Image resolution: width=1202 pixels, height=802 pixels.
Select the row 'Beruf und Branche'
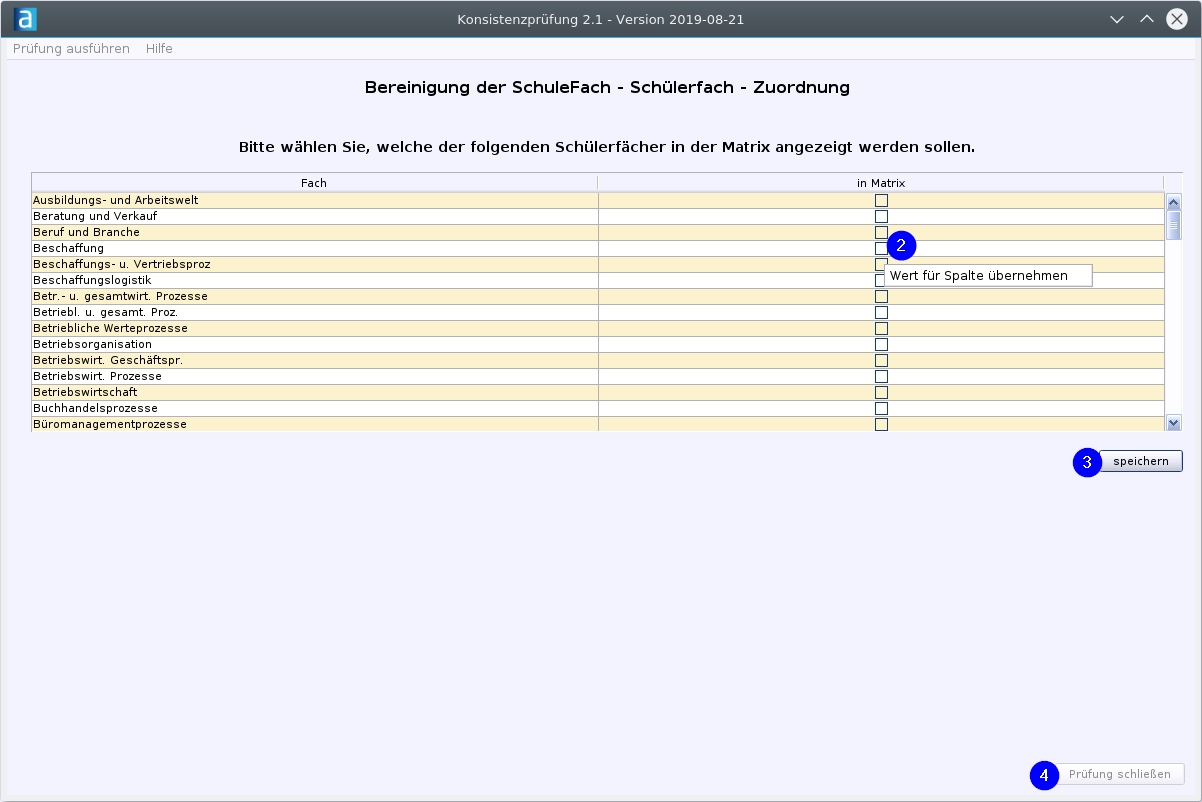point(598,232)
